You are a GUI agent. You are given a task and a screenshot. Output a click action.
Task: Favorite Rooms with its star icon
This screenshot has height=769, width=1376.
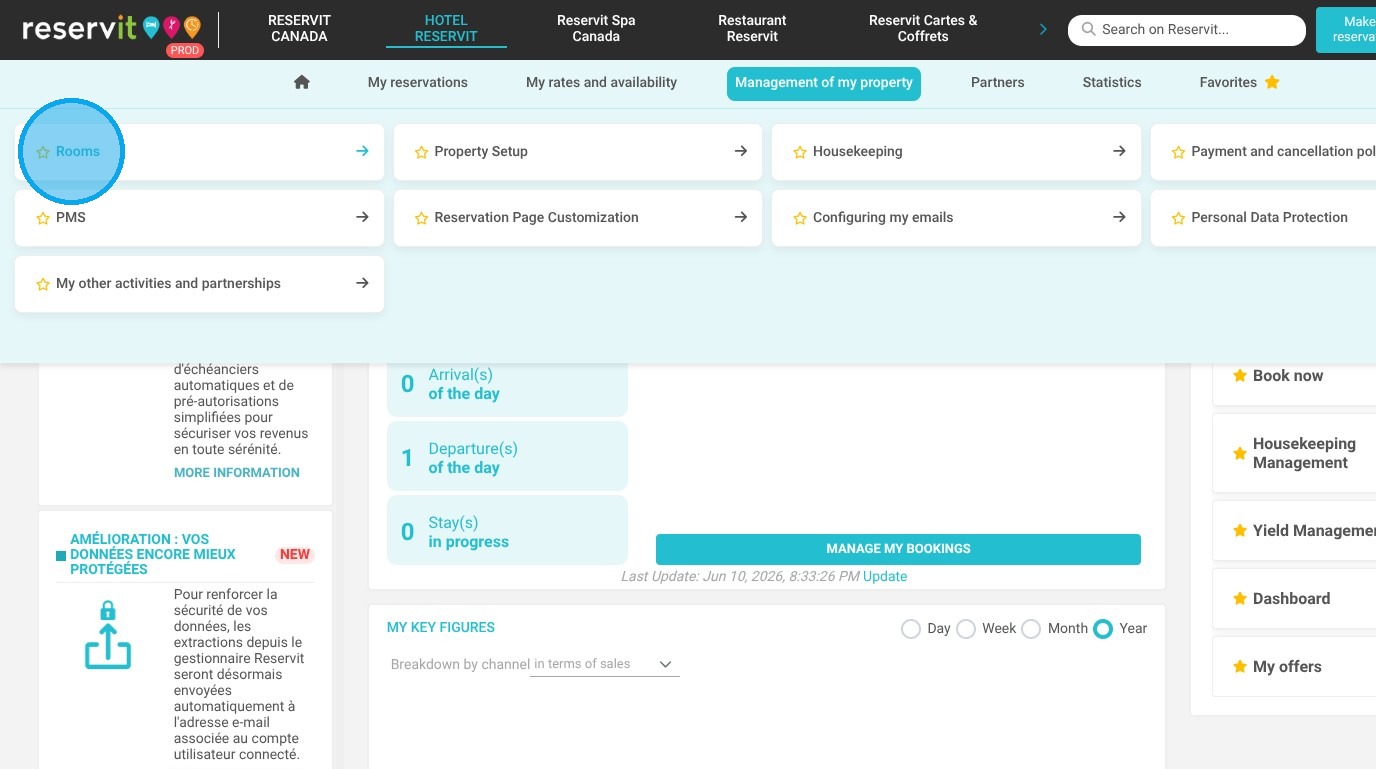tap(43, 152)
